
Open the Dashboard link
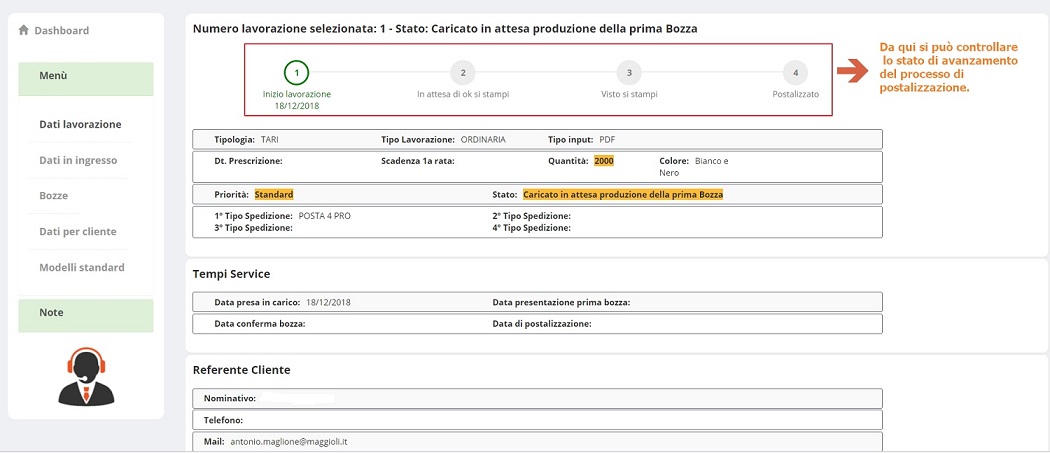(x=61, y=31)
